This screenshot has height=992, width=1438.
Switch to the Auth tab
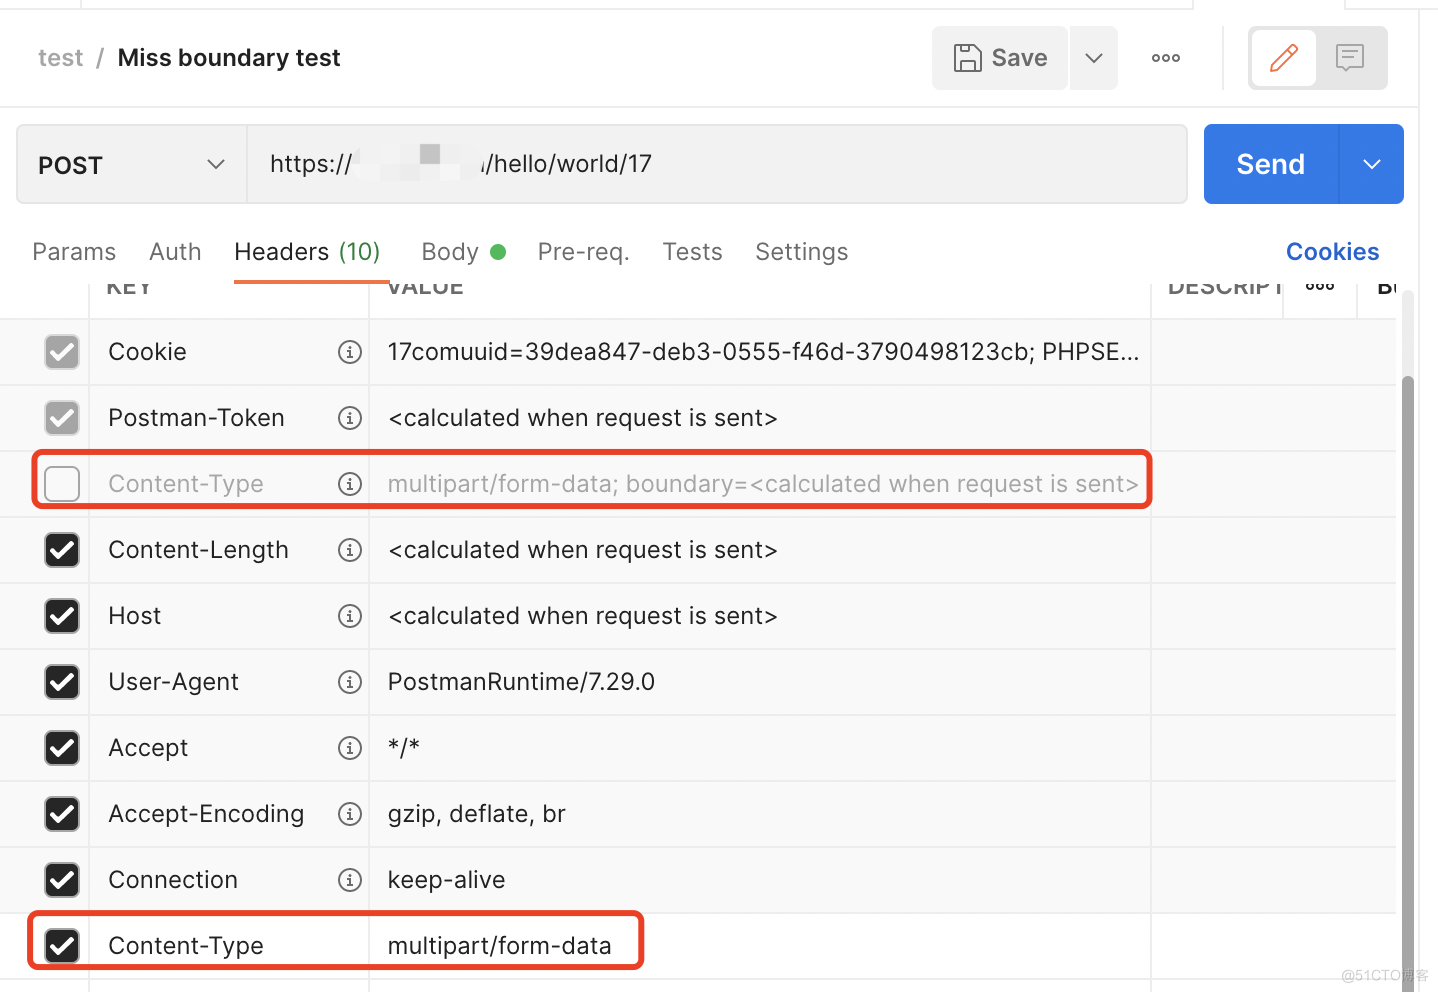coord(175,252)
